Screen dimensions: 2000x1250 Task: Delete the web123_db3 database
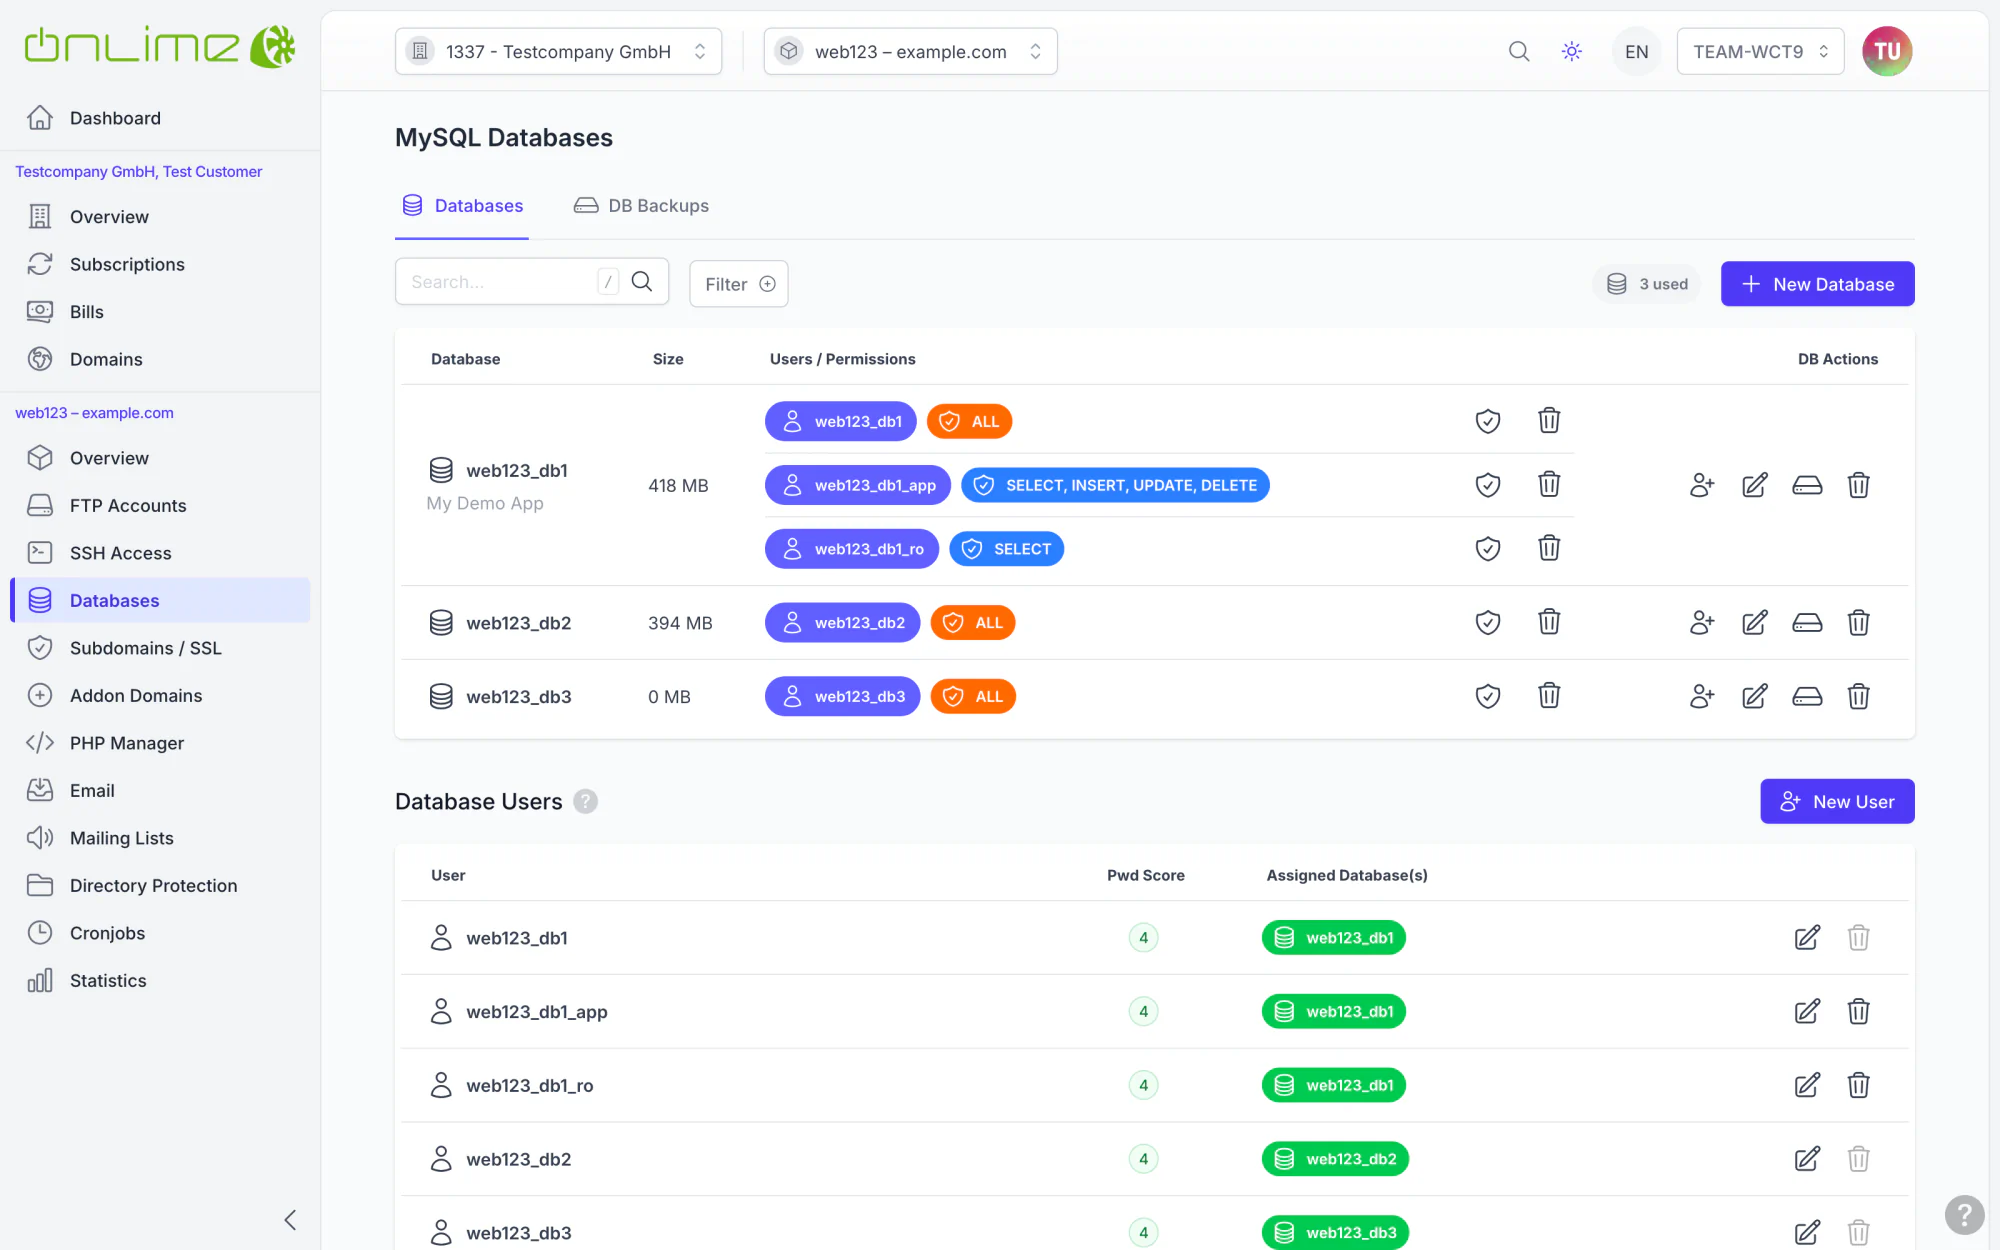point(1858,696)
